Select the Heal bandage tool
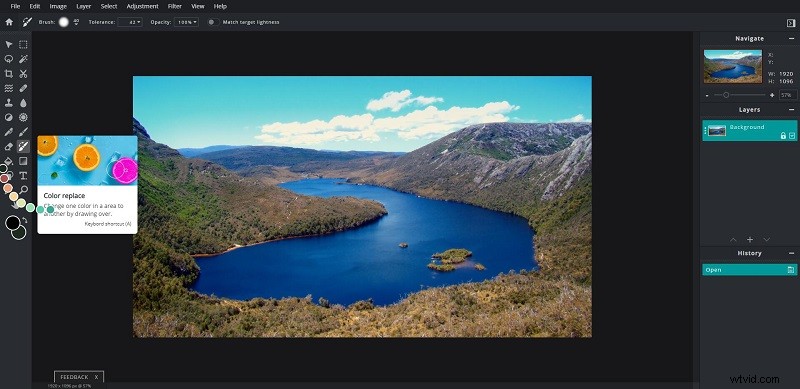The height and width of the screenshot is (389, 800). coord(23,88)
